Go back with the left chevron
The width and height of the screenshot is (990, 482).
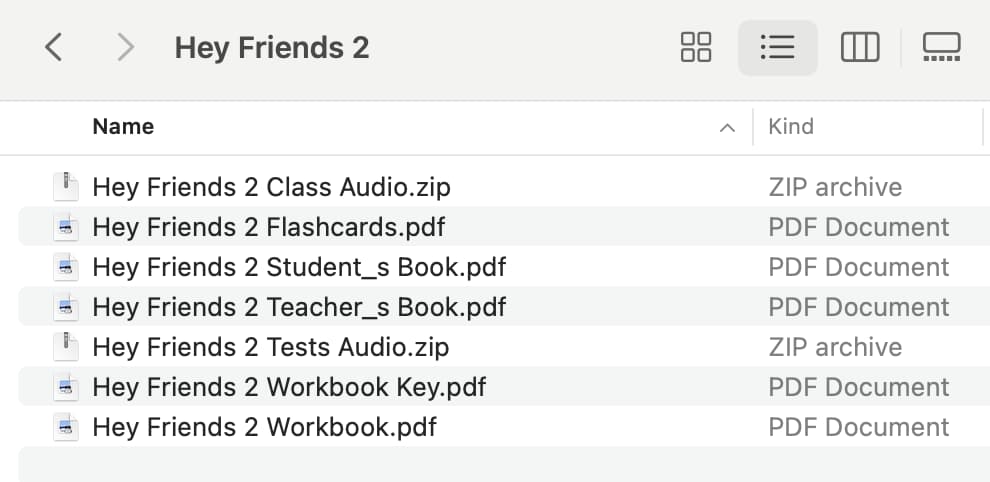pos(54,47)
